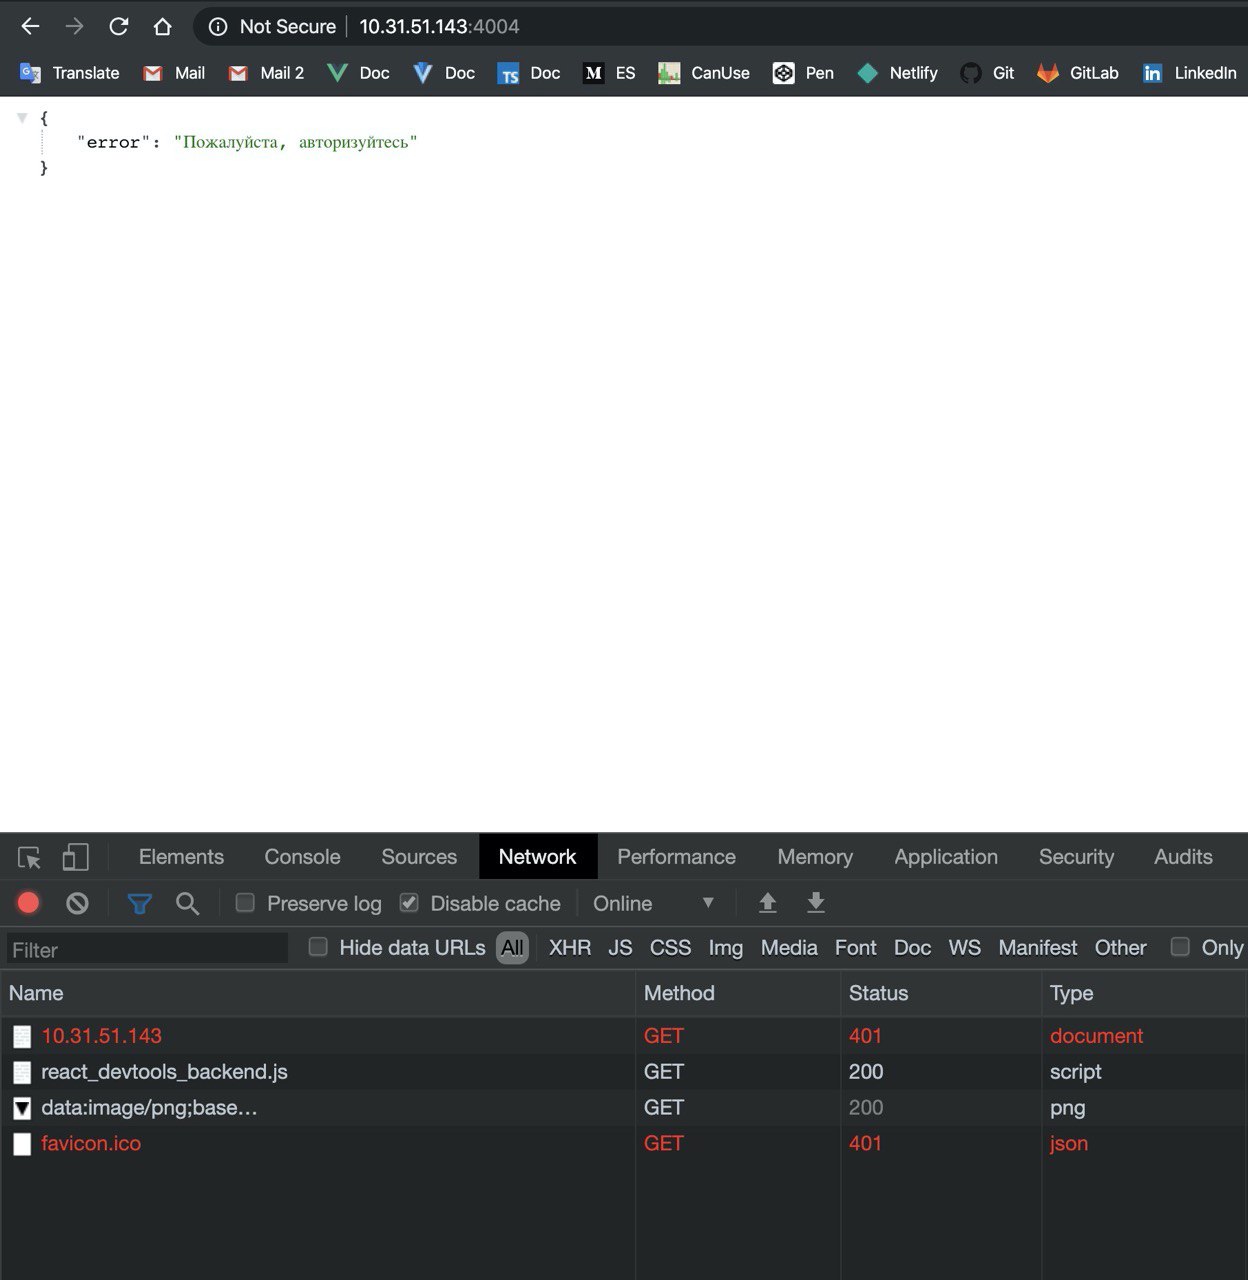1248x1280 pixels.
Task: Open the TS Doc bookmark
Action: [529, 73]
